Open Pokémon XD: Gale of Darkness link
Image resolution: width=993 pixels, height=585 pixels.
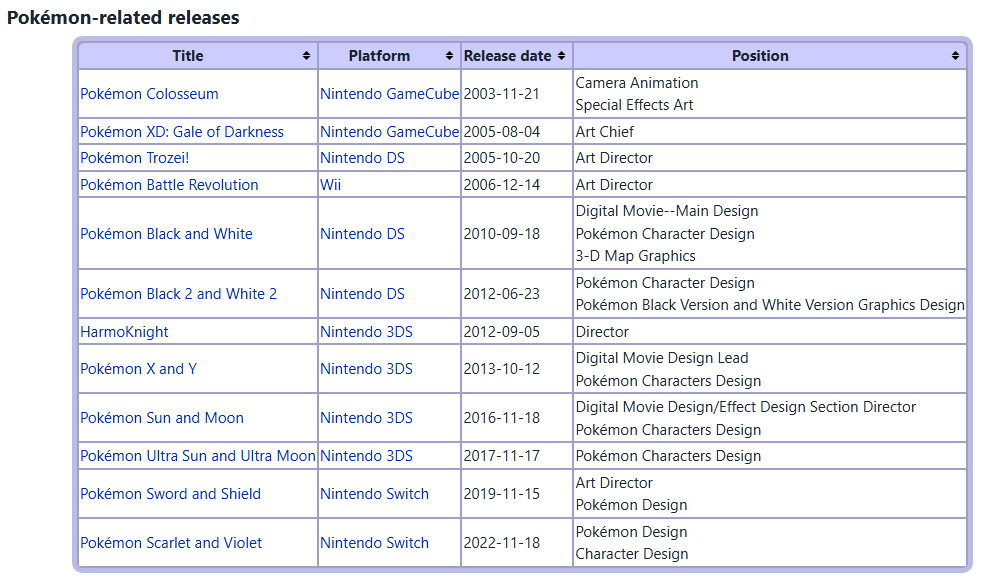pyautogui.click(x=182, y=132)
